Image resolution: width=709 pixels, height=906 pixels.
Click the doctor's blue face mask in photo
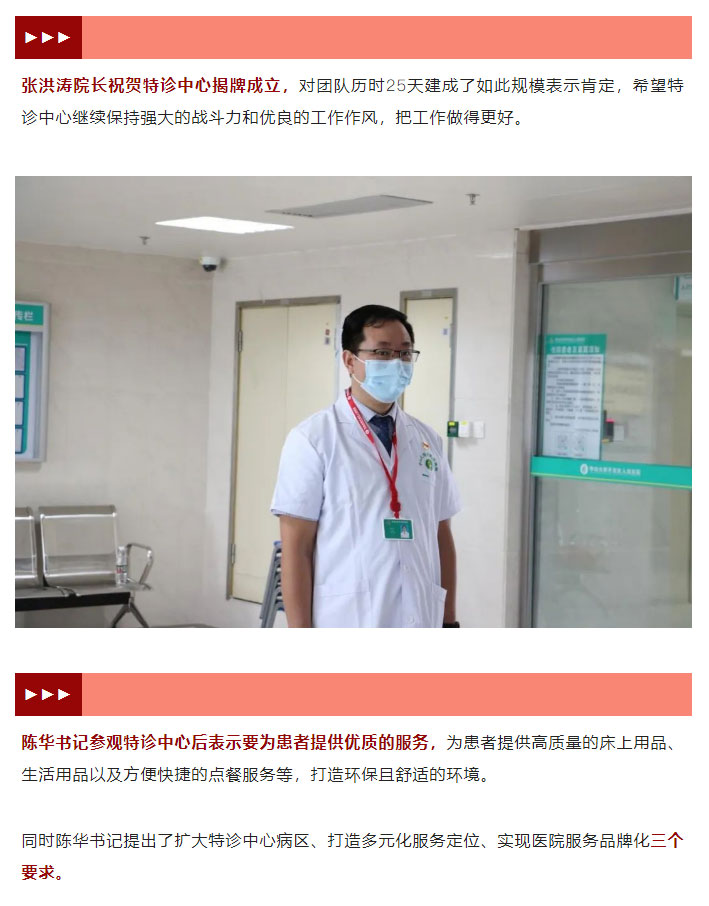(383, 378)
